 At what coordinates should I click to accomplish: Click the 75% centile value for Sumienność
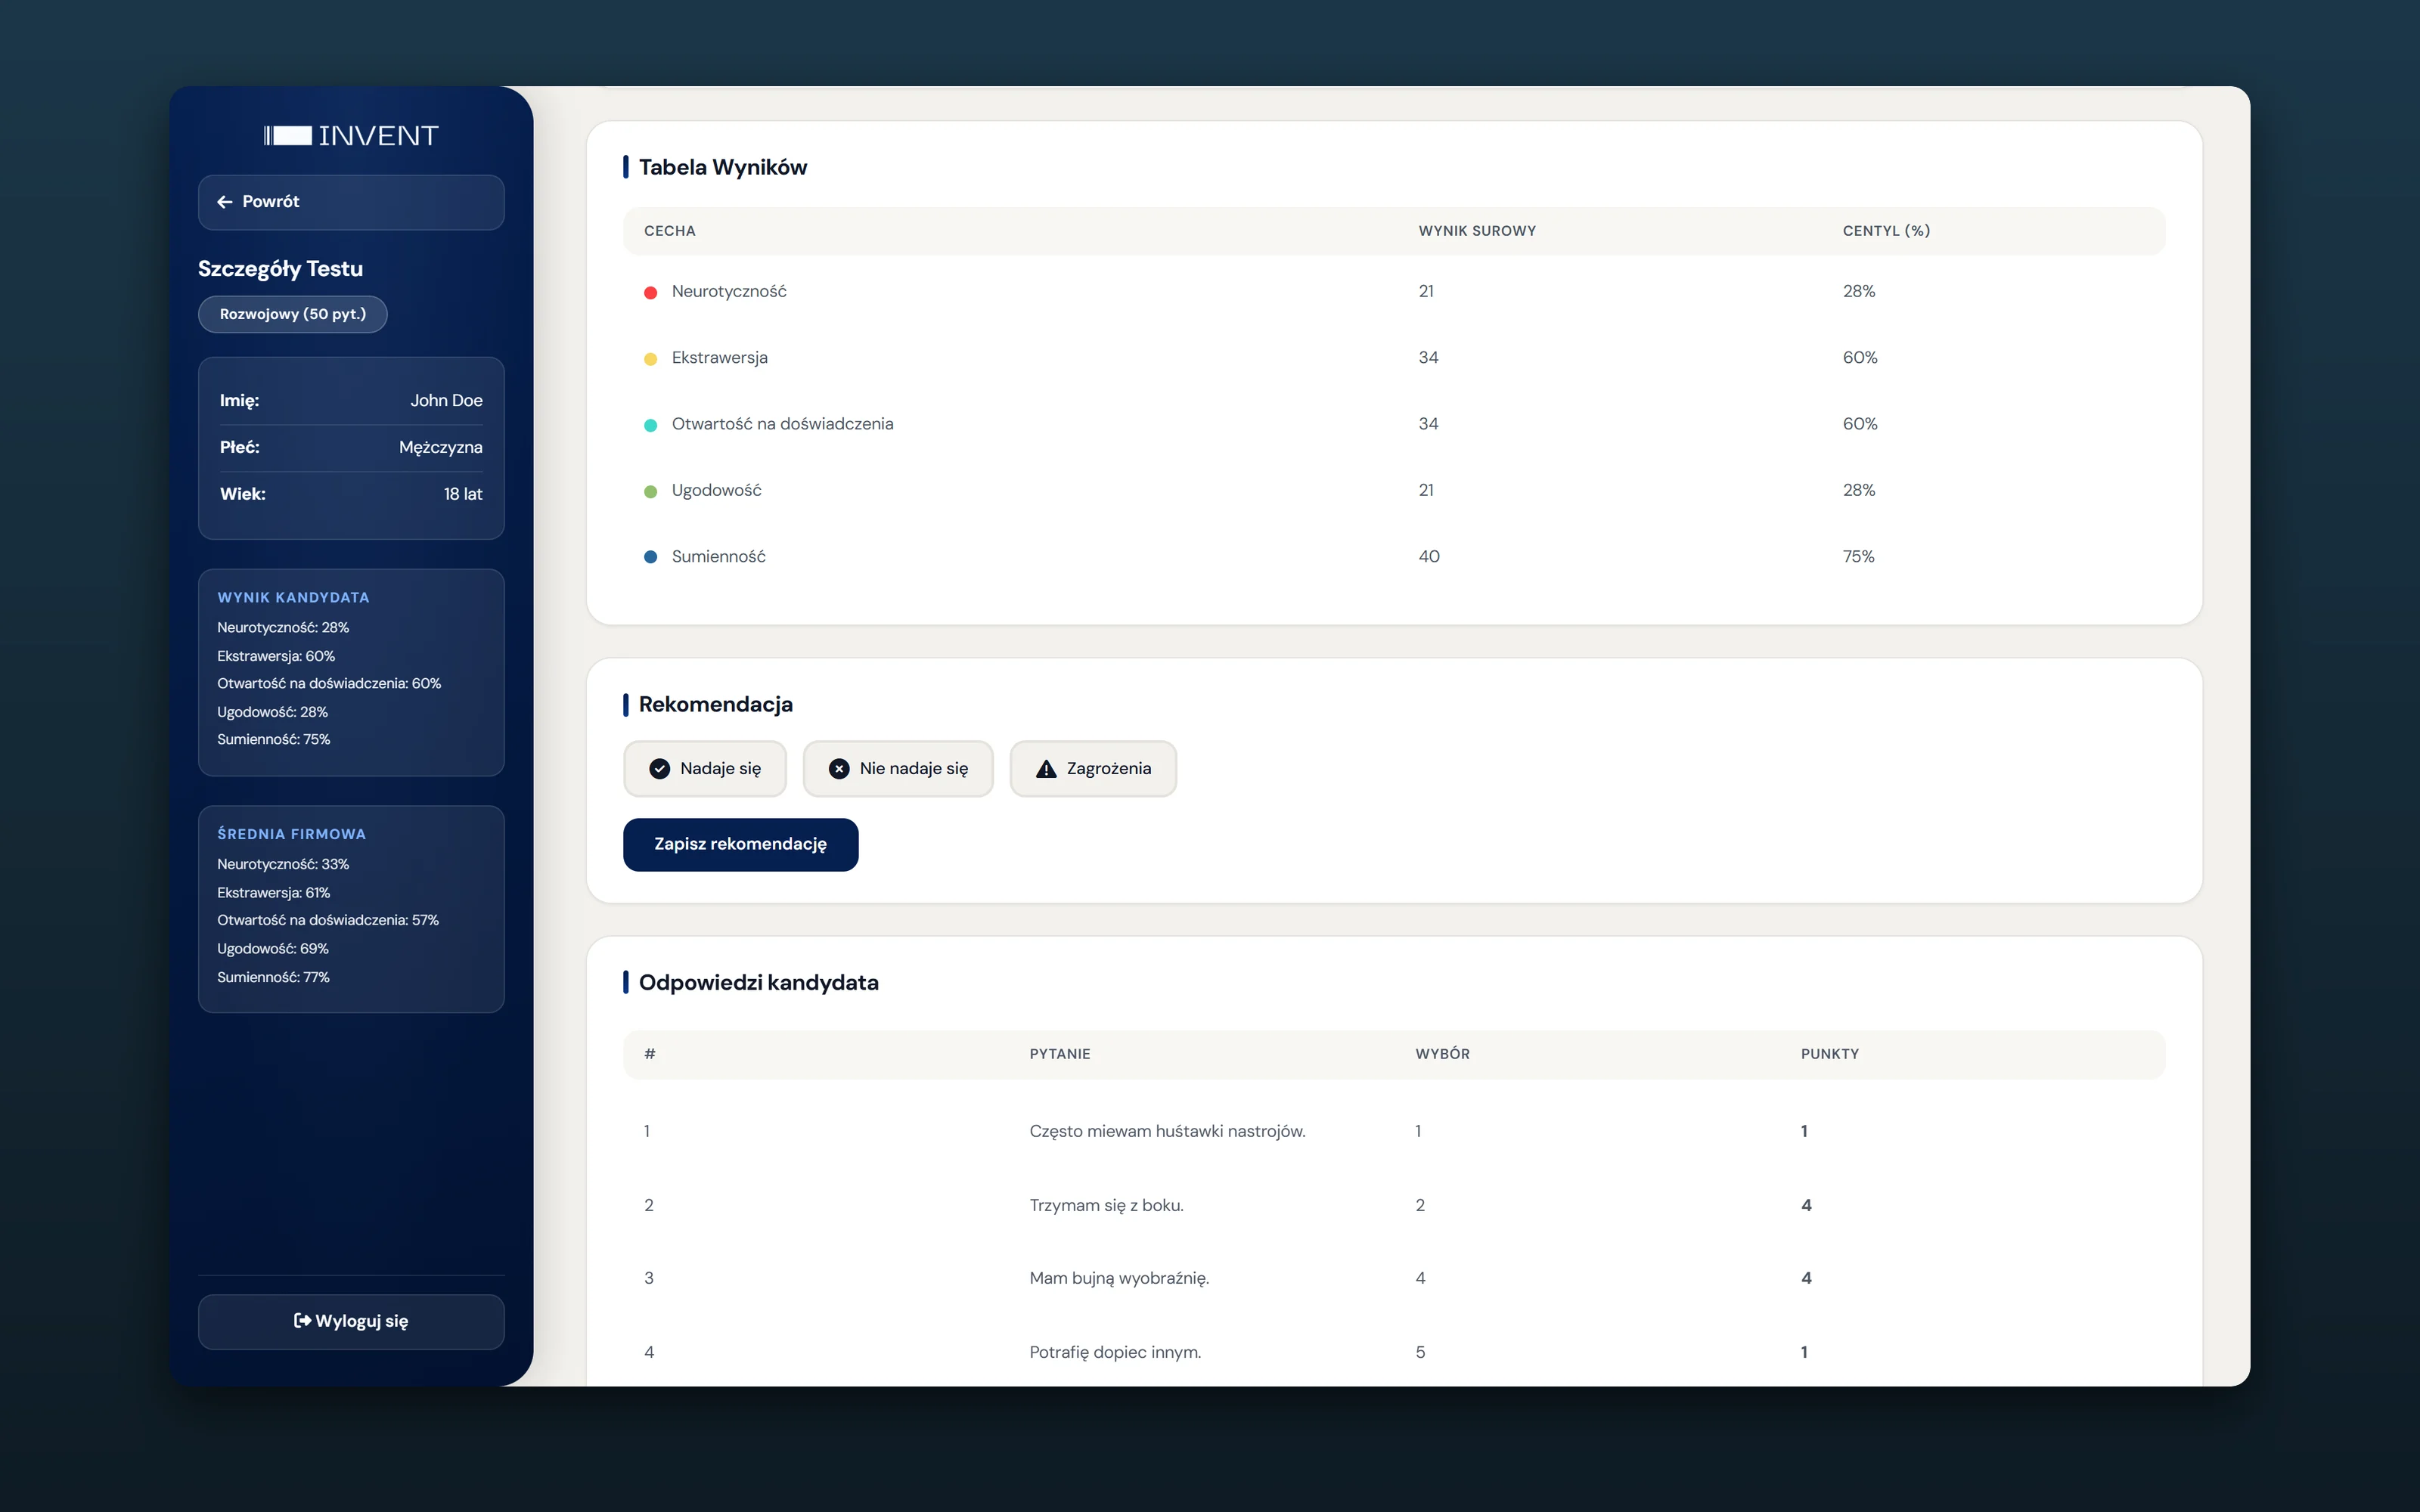[x=1858, y=556]
